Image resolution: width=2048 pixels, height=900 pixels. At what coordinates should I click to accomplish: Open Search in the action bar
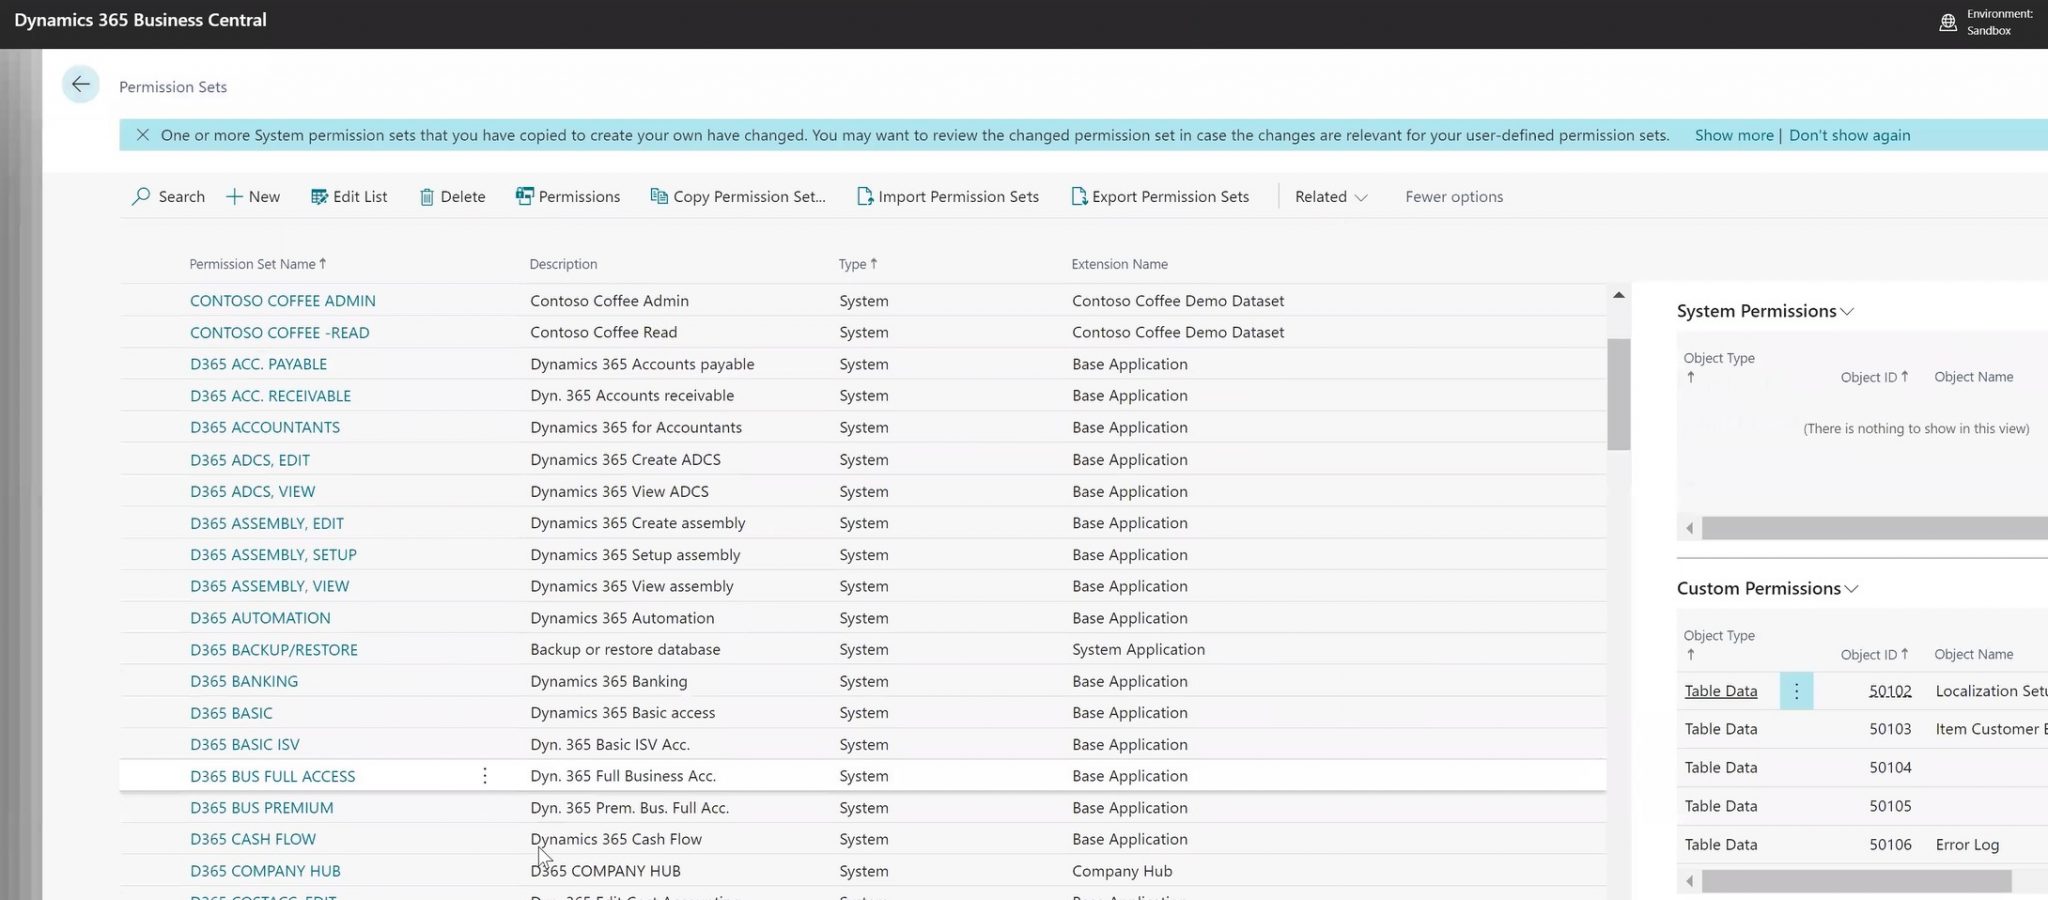(168, 197)
